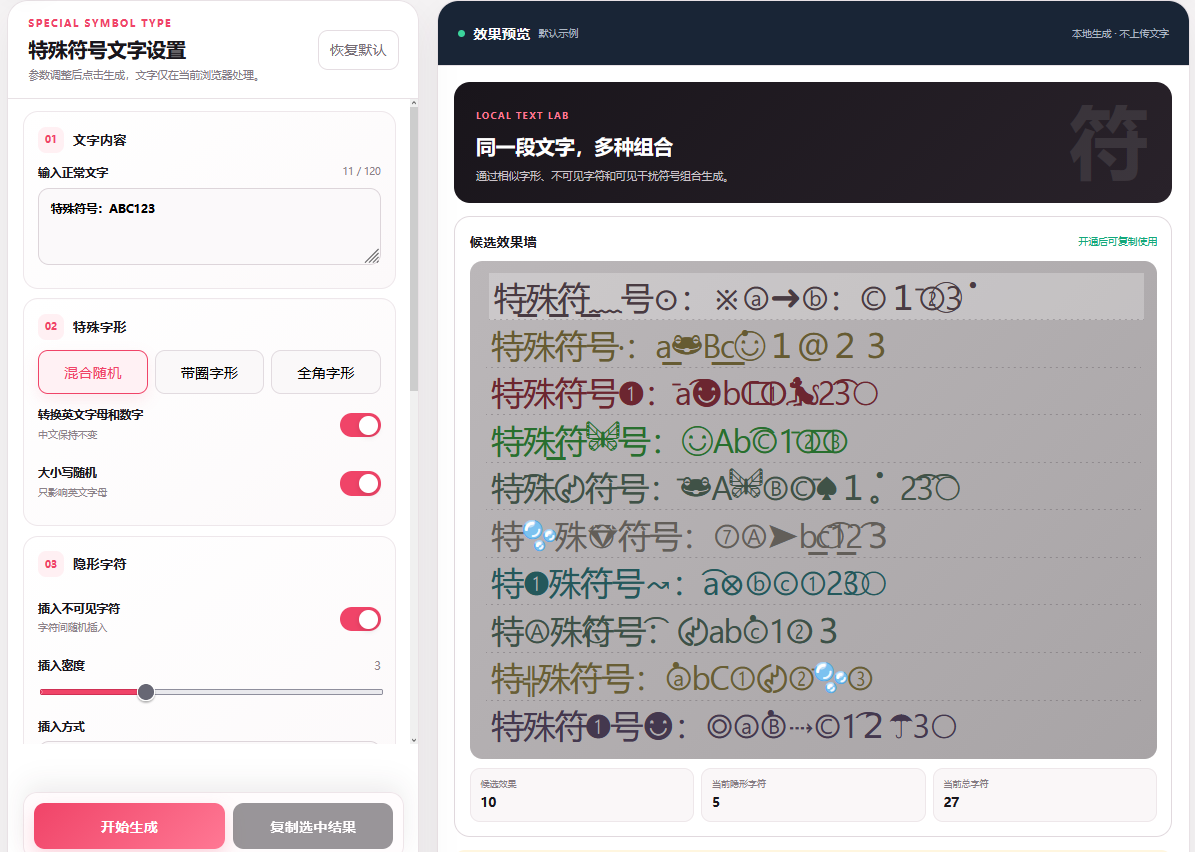Select the 带圈字形 glyph mode
This screenshot has height=852, width=1195.
click(x=210, y=373)
